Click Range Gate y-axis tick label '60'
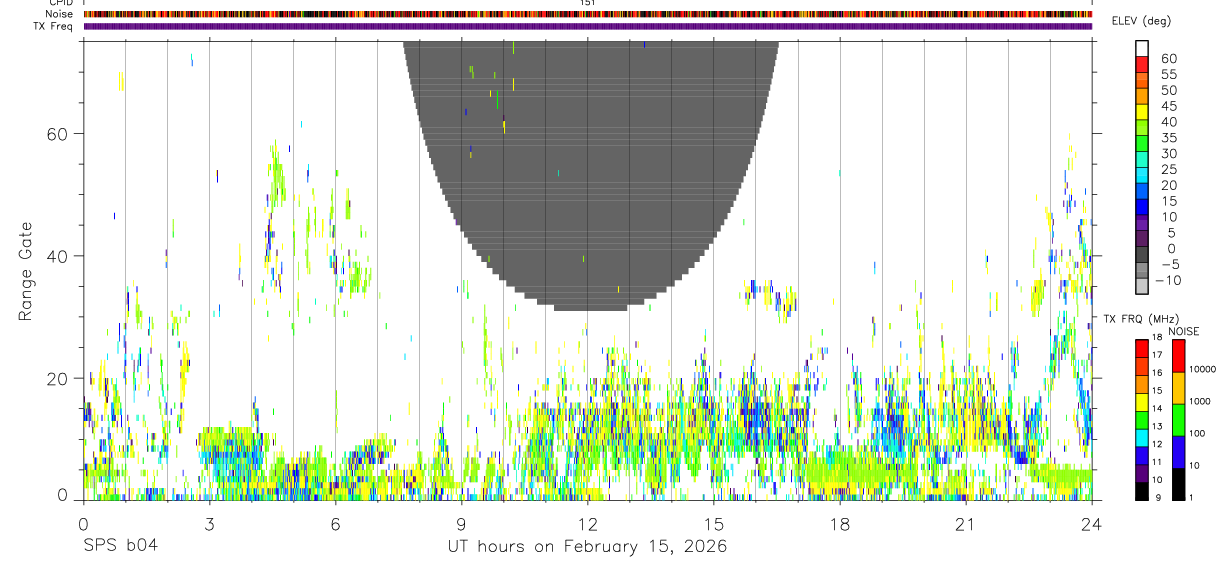 pyautogui.click(x=58, y=134)
